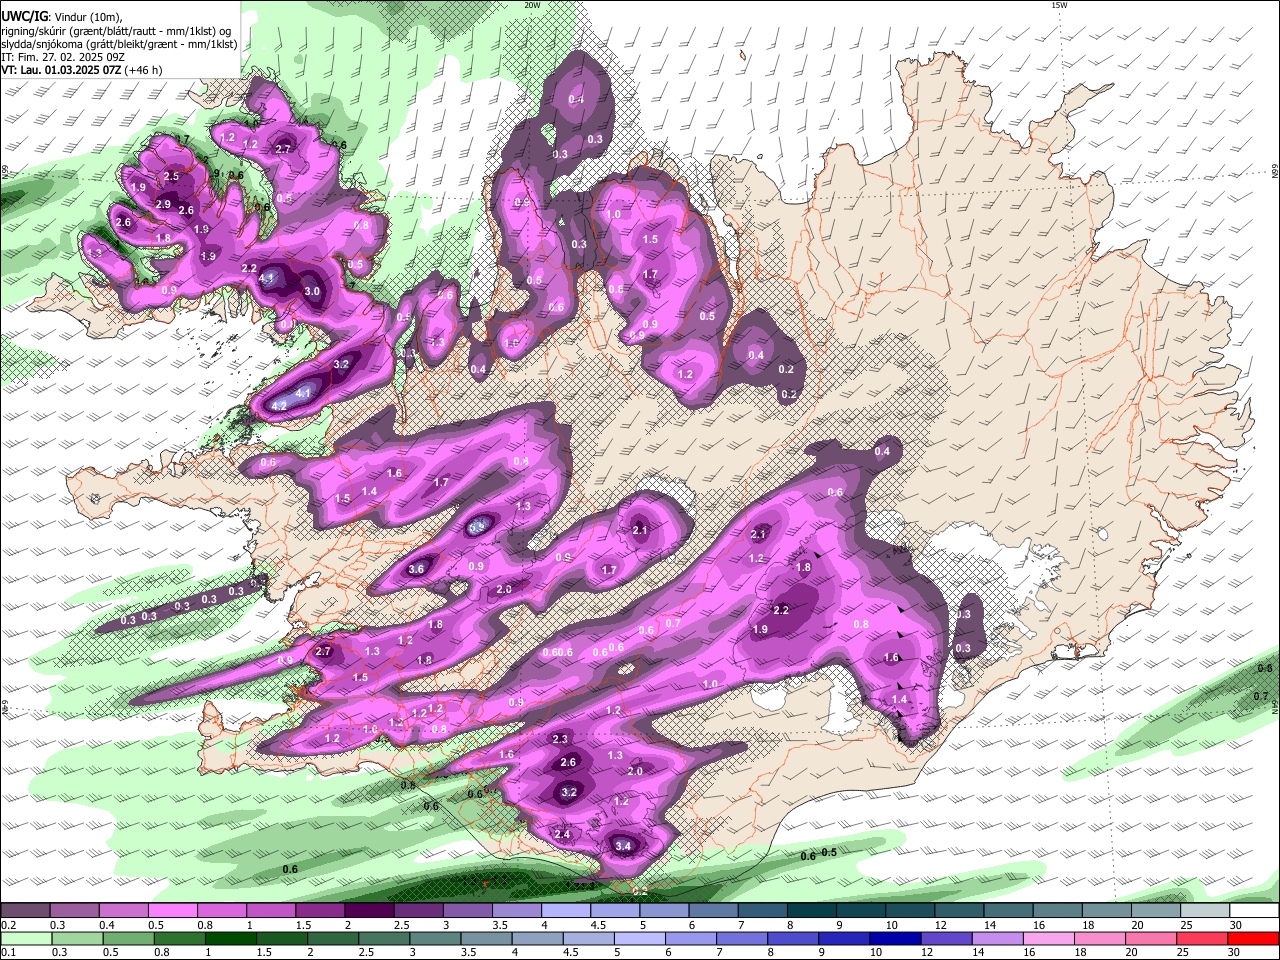
Task: Click the '15W' longitude label
Action: 1059,5
